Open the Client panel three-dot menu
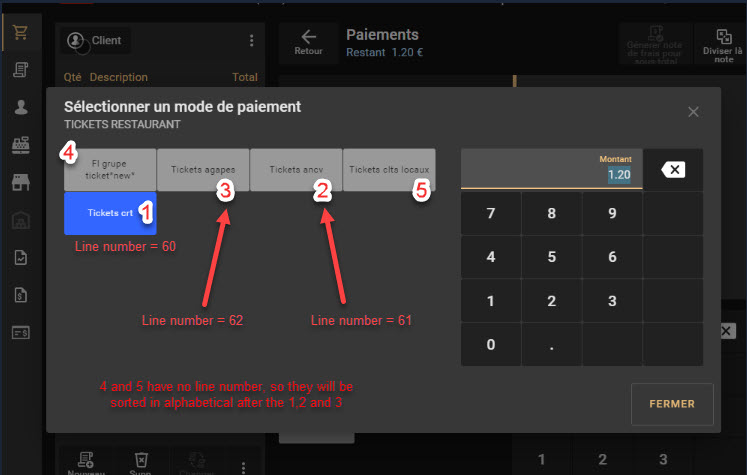The image size is (747, 475). (252, 40)
